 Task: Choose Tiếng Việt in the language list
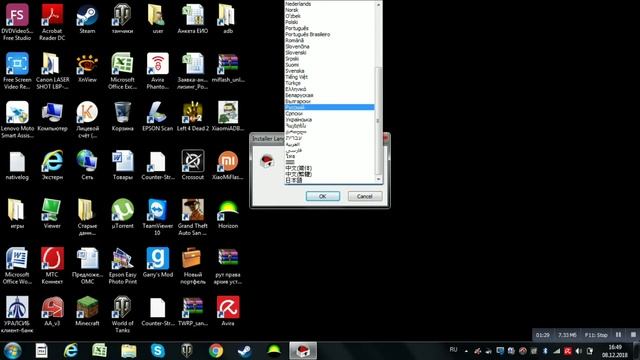pos(329,77)
